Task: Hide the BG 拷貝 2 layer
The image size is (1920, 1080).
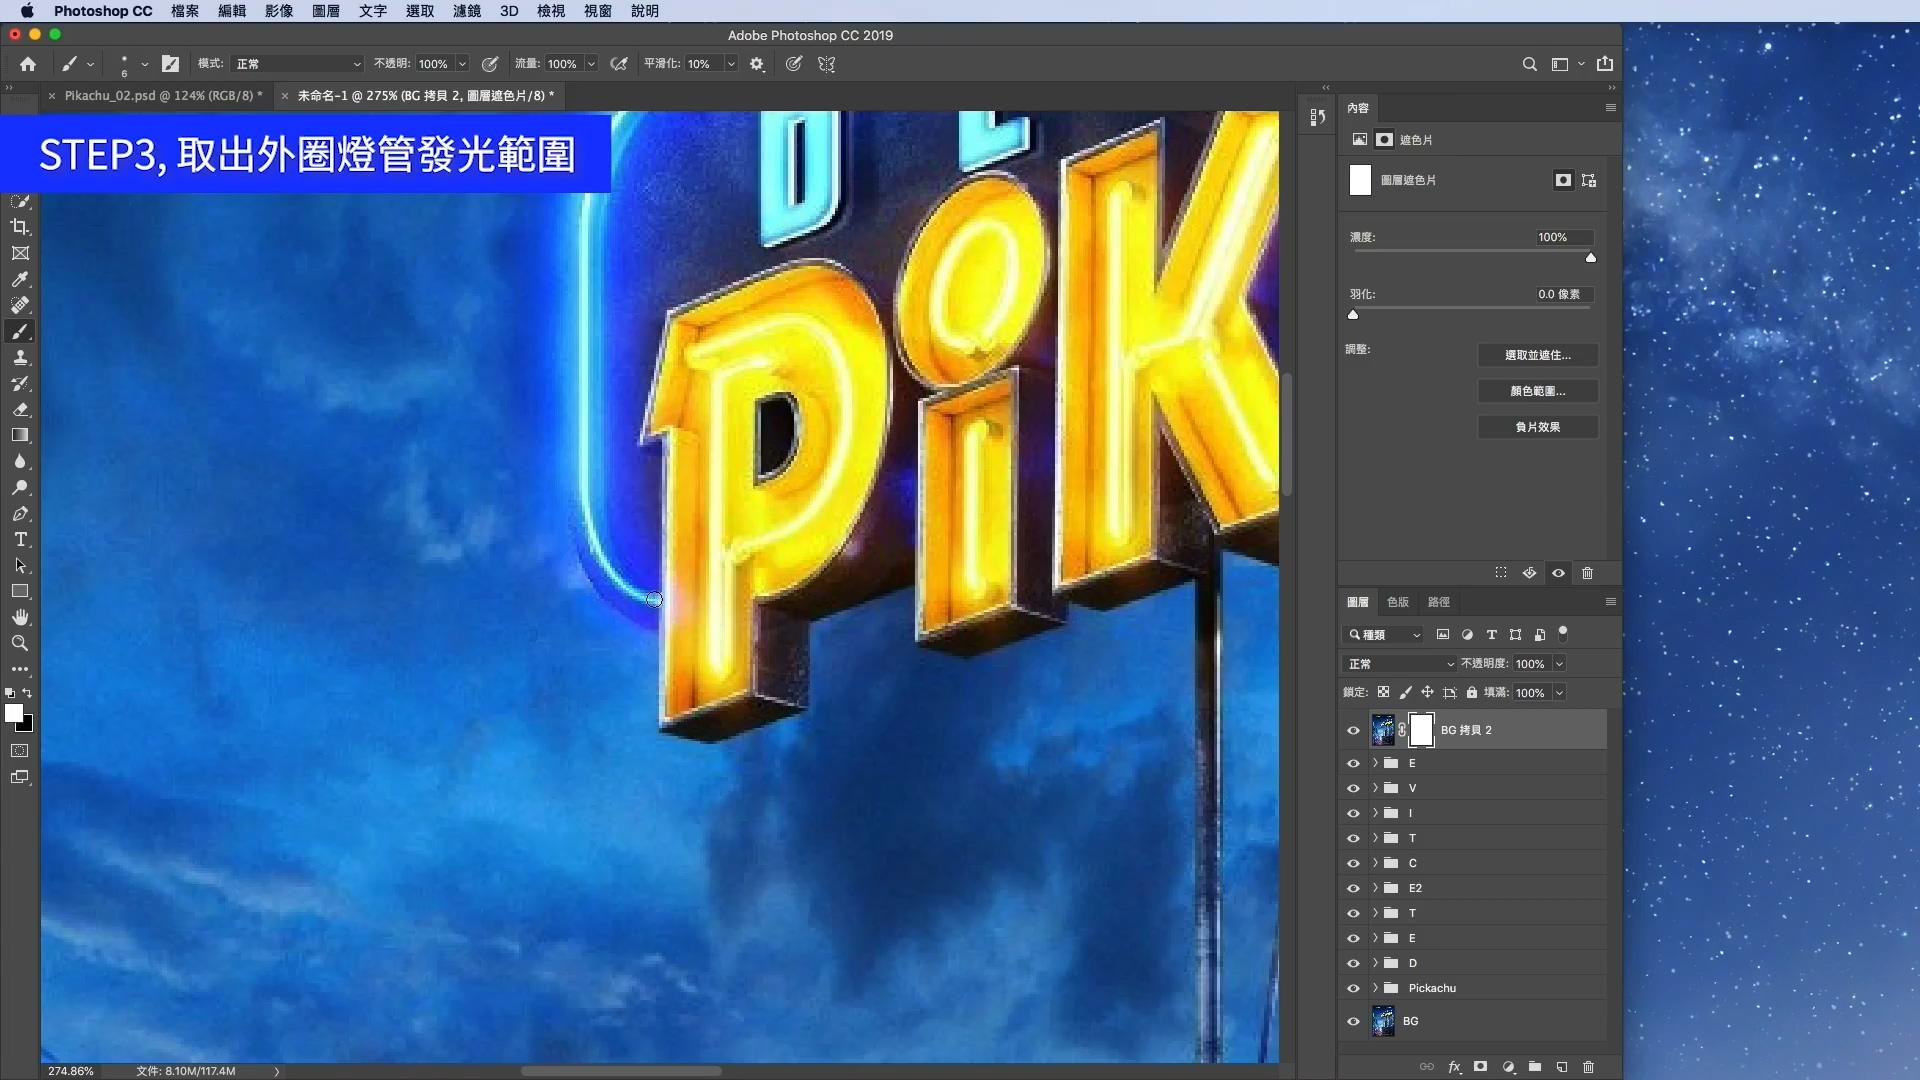Action: pyautogui.click(x=1353, y=730)
